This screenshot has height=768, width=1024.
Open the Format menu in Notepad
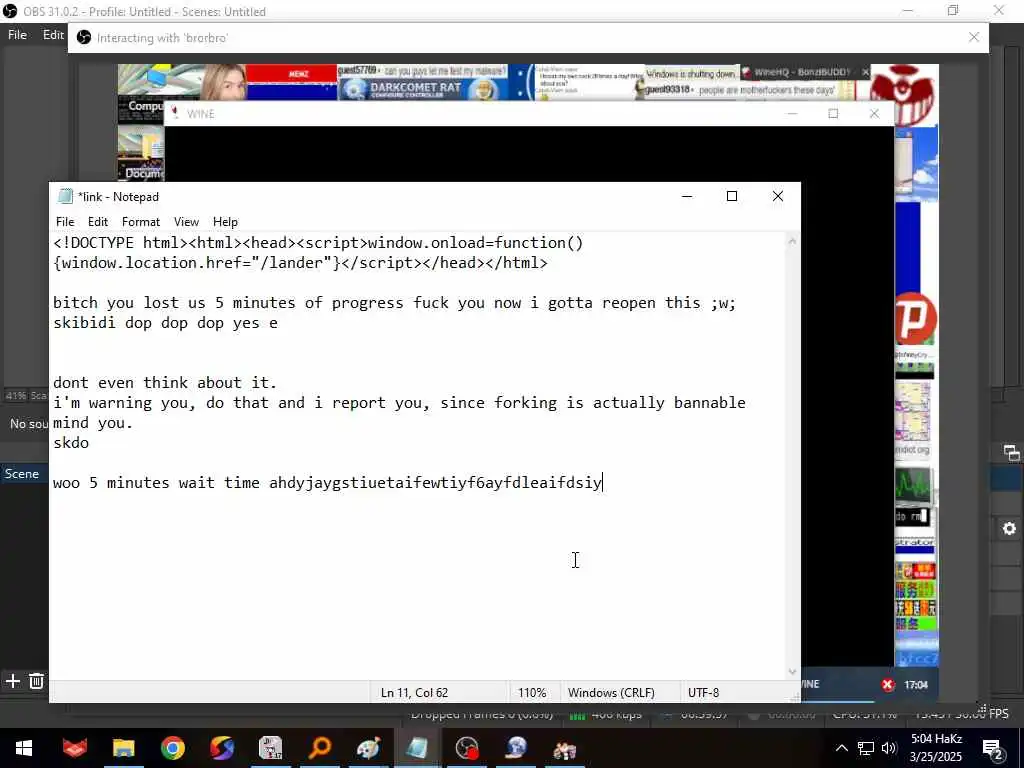coord(140,222)
